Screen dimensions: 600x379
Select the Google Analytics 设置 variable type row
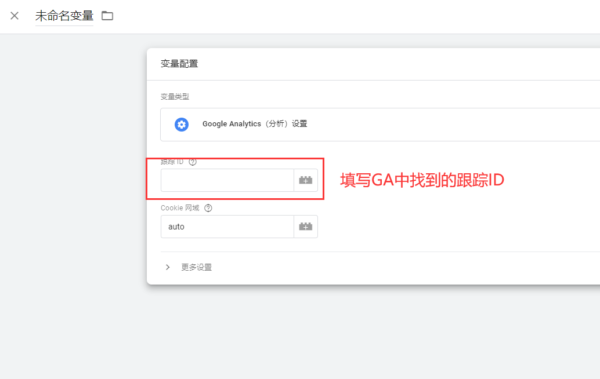pyautogui.click(x=380, y=124)
